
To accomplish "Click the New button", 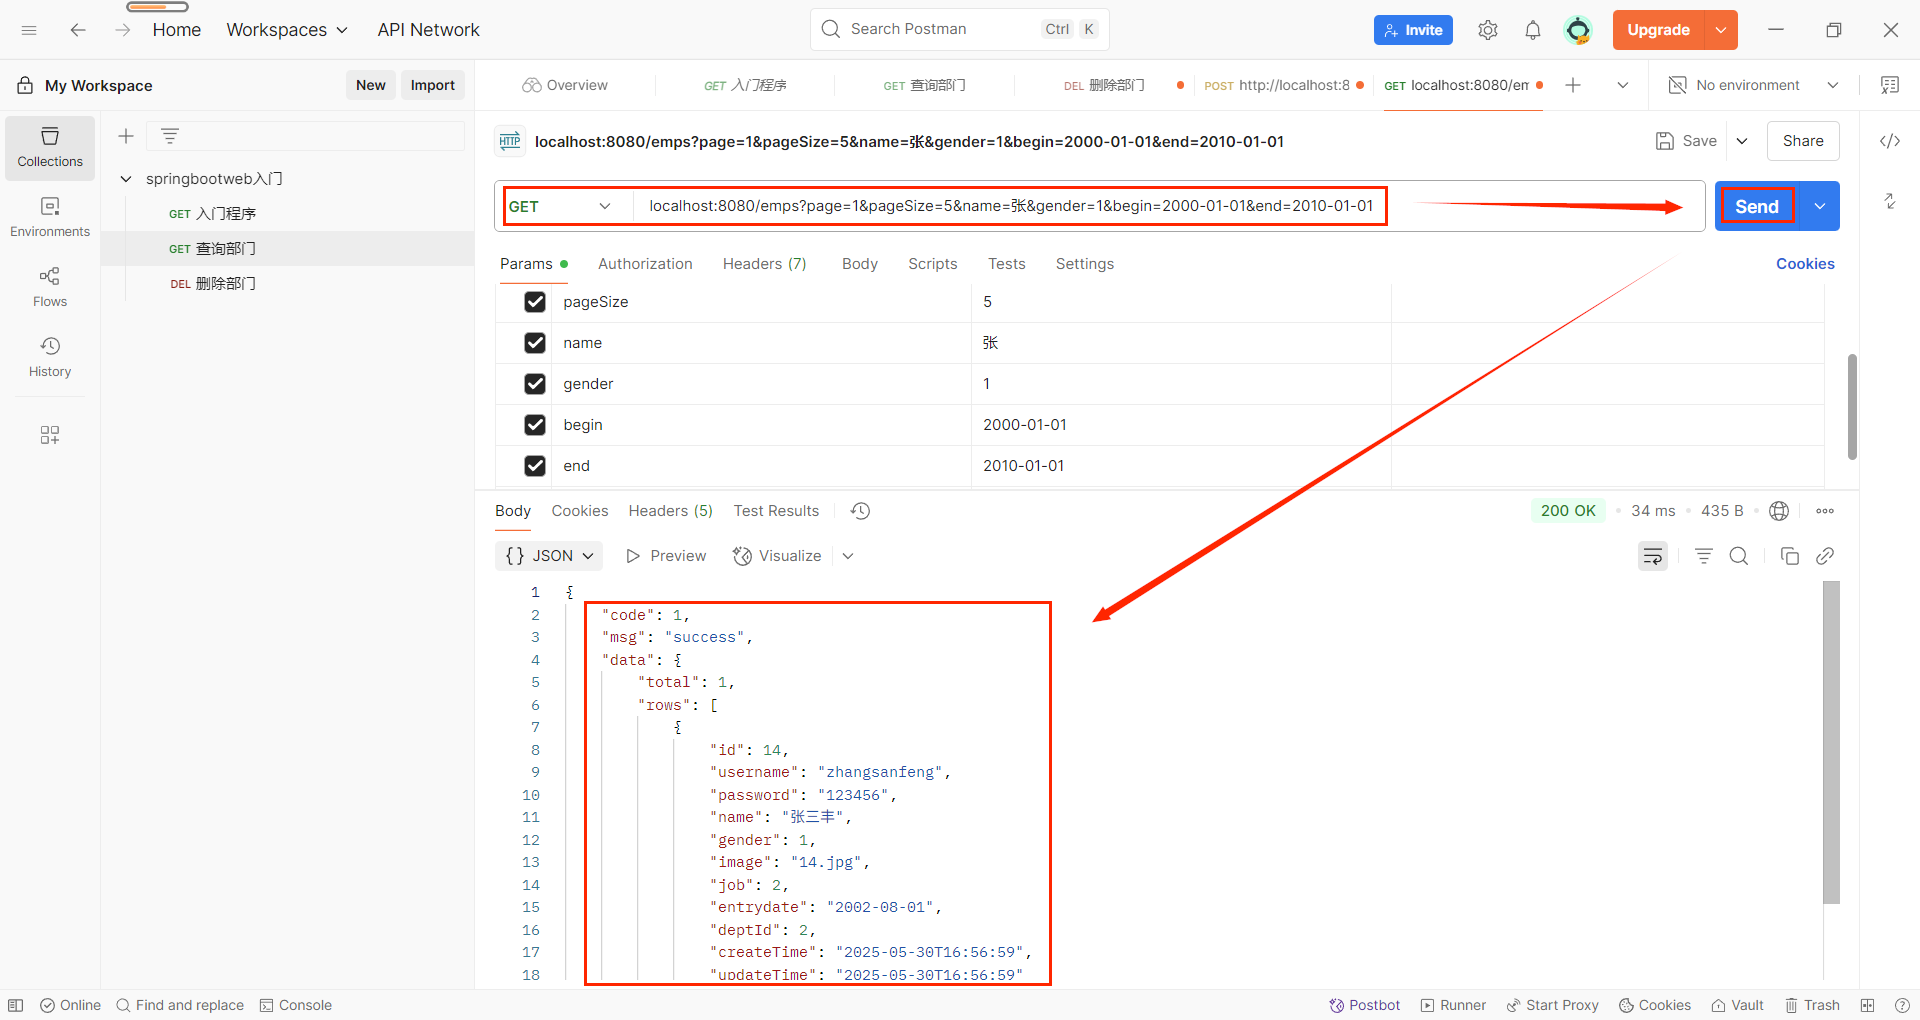I will 371,85.
